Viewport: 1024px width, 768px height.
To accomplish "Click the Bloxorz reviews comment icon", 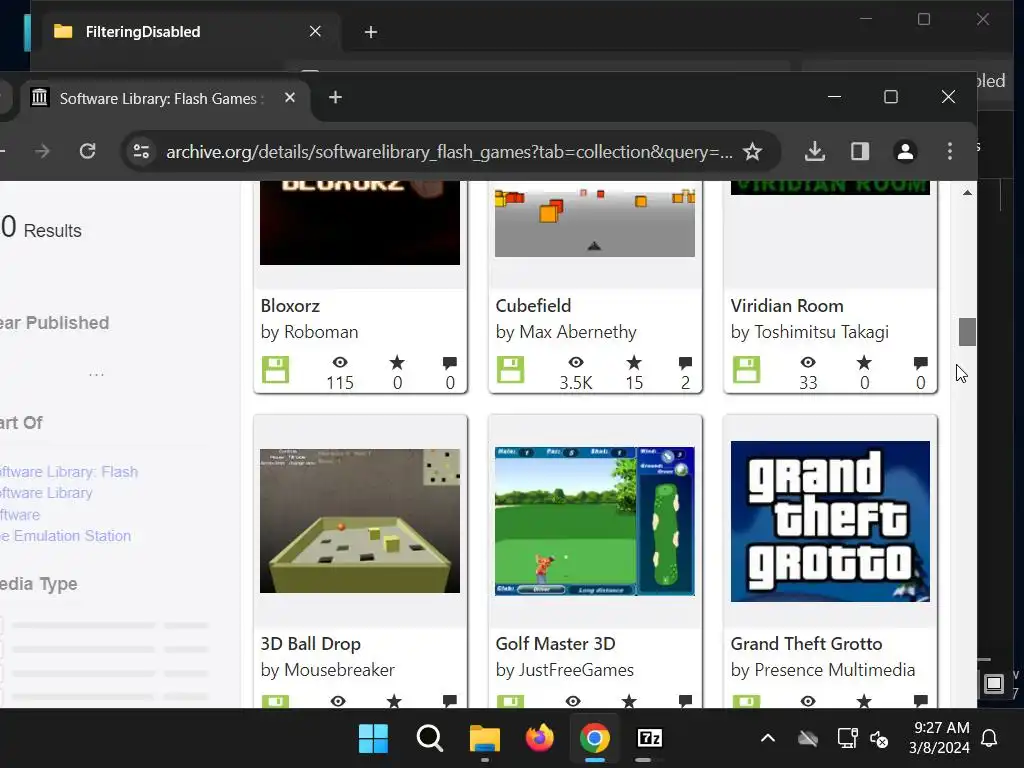I will click(450, 363).
